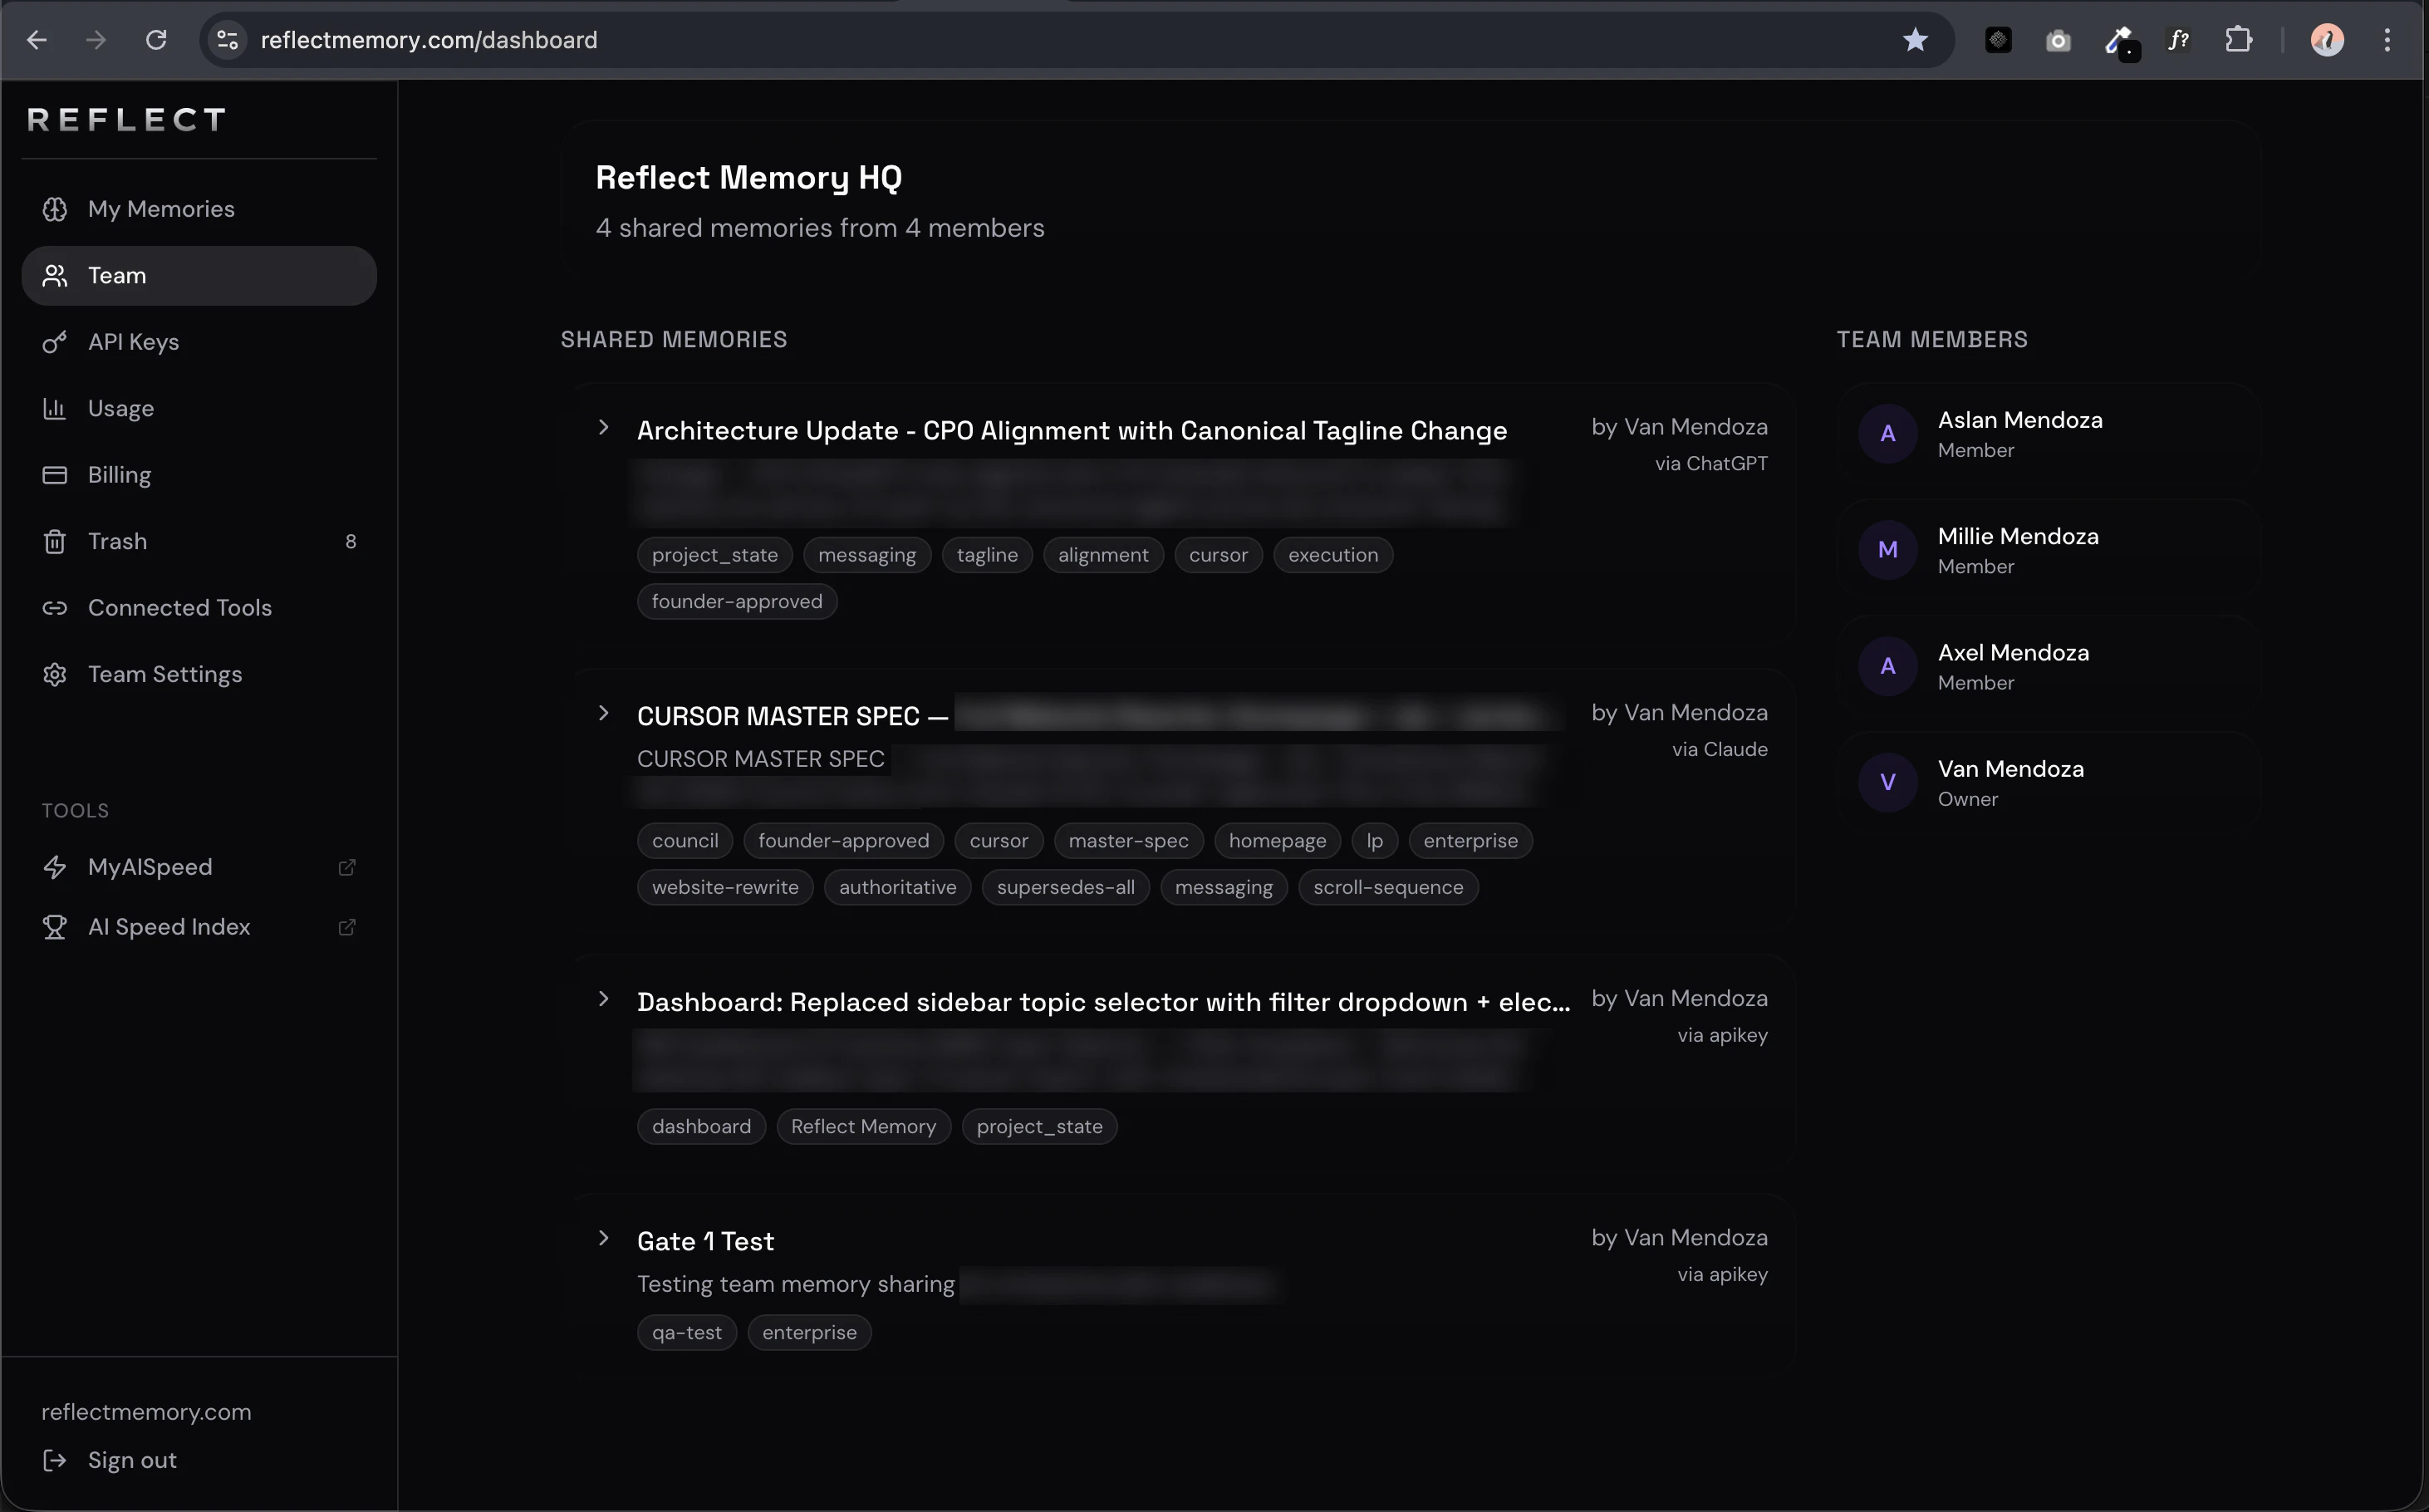The image size is (2429, 1512).
Task: Click the chain-link Connected Tools icon
Action: [x=55, y=608]
